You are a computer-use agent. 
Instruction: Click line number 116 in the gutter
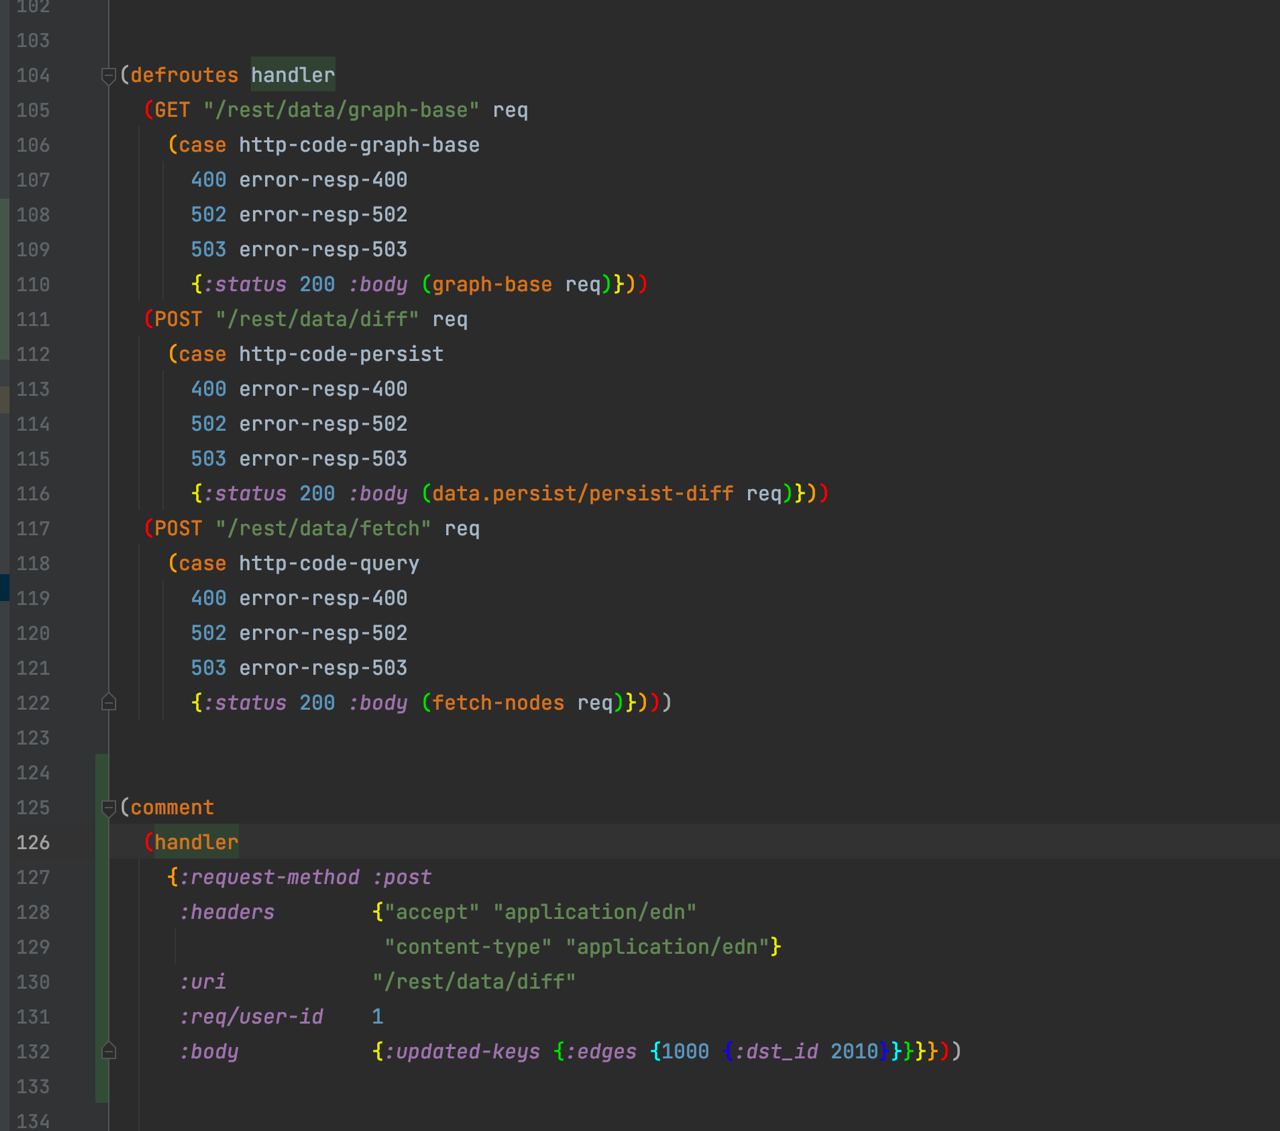pyautogui.click(x=33, y=494)
